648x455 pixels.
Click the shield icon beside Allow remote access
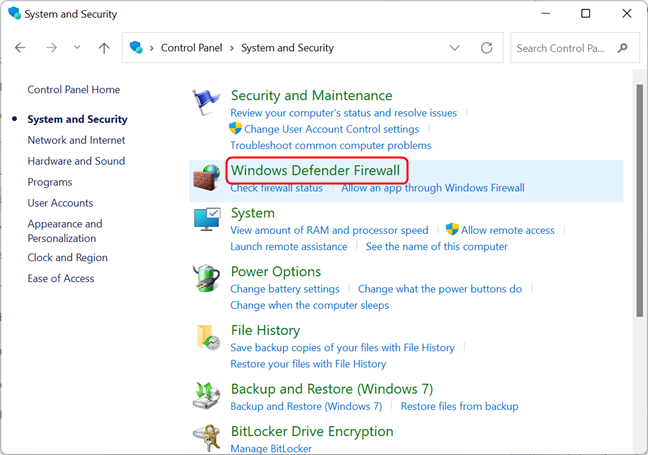pos(452,229)
